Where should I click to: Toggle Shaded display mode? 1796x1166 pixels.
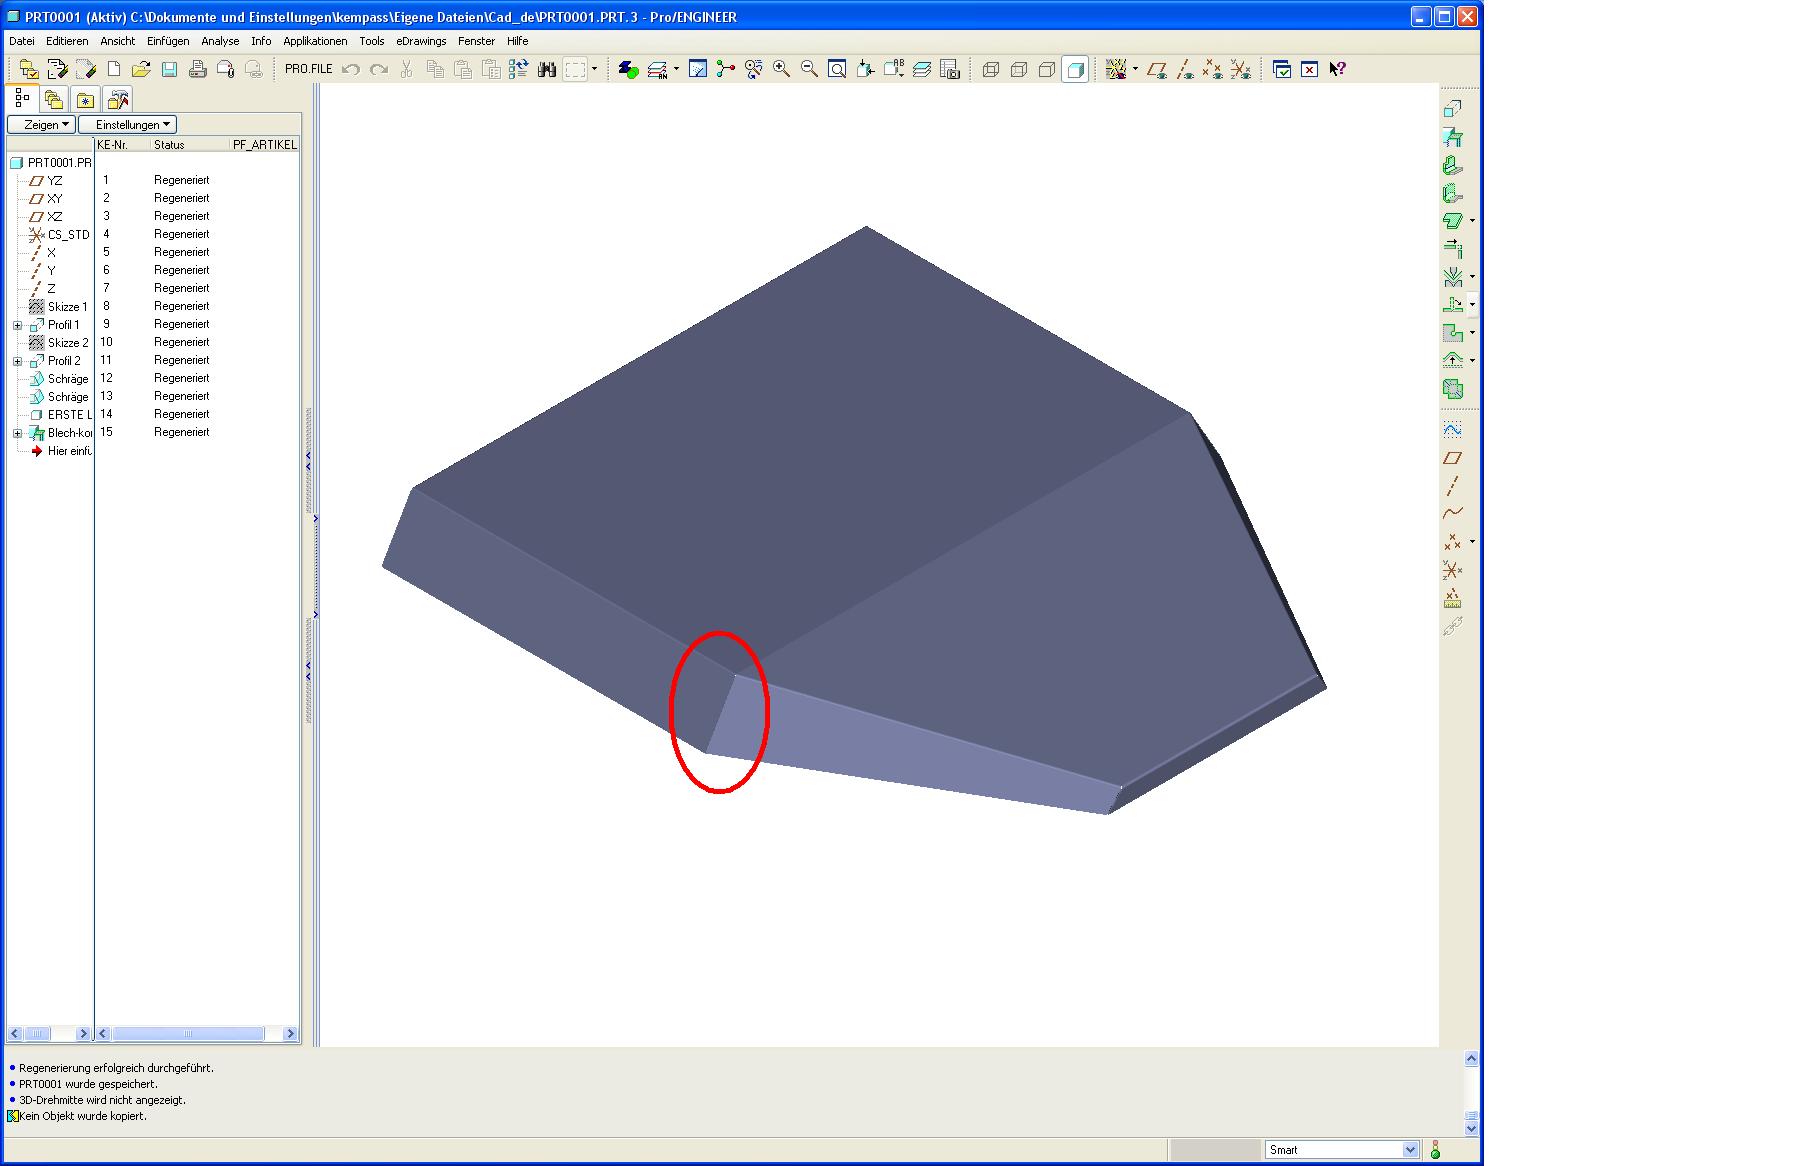[1075, 69]
